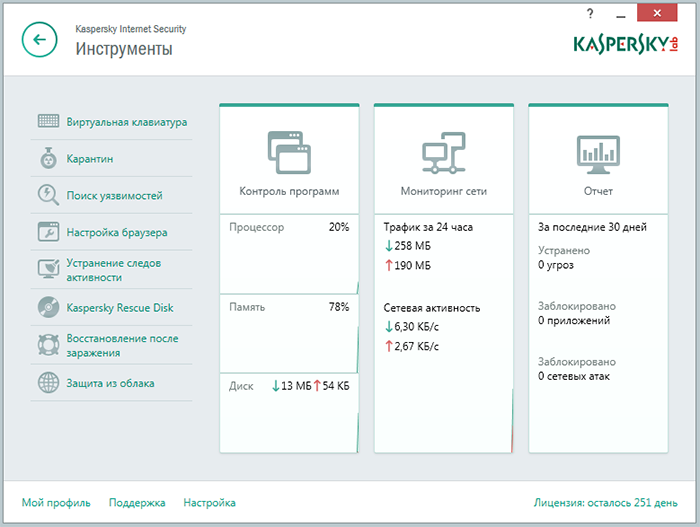Open Отчет tile label

[x=598, y=191]
